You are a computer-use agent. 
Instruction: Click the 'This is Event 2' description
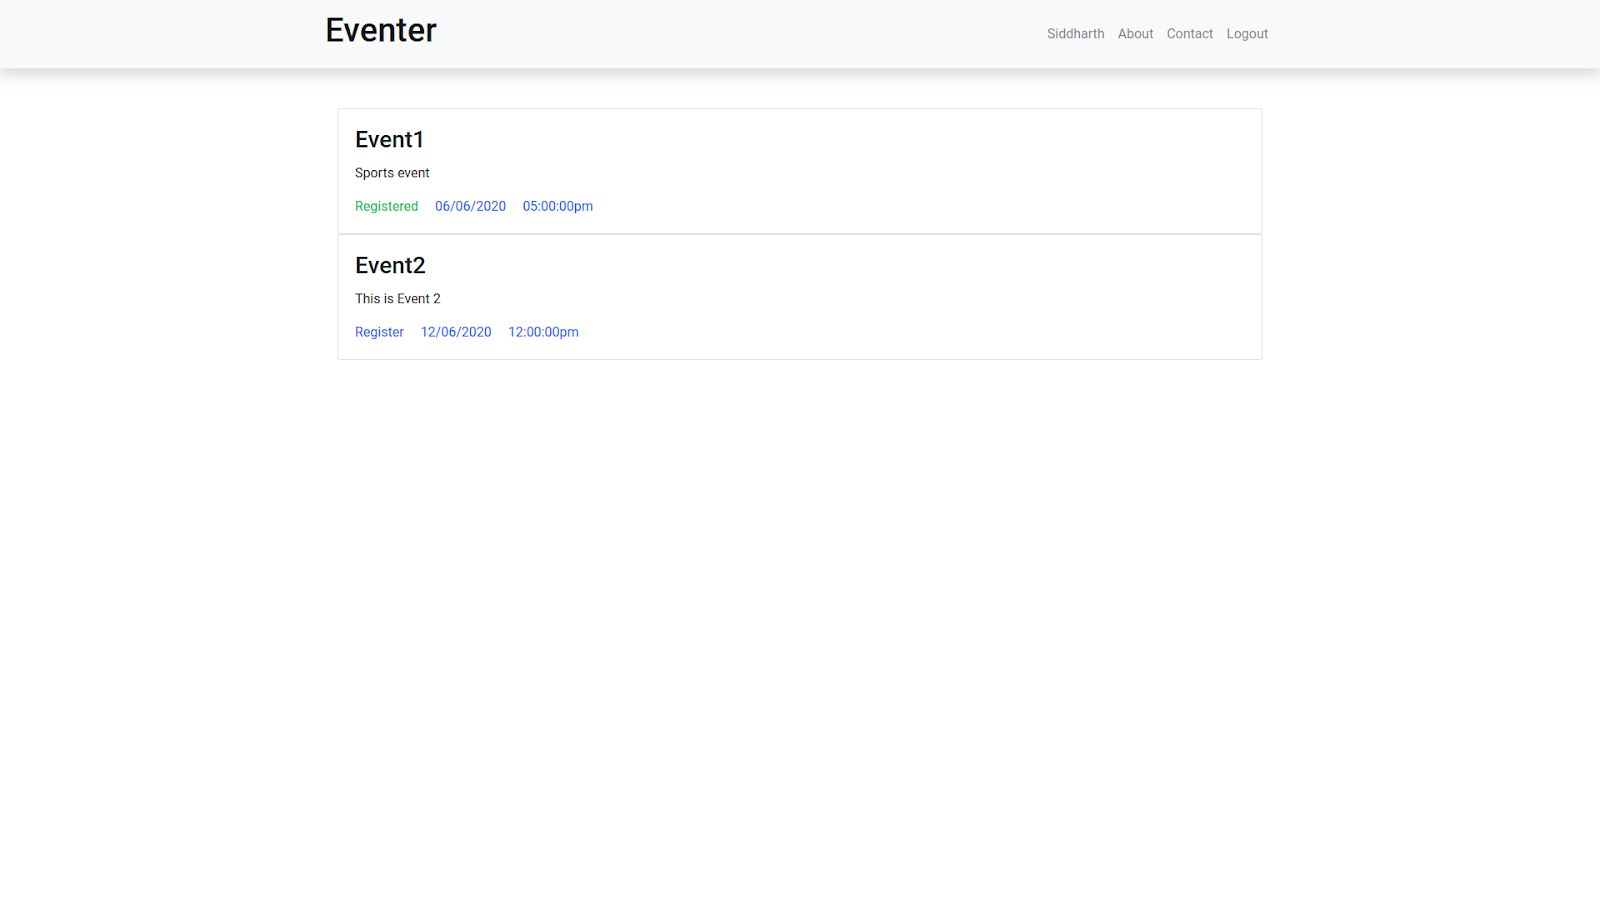coord(397,299)
